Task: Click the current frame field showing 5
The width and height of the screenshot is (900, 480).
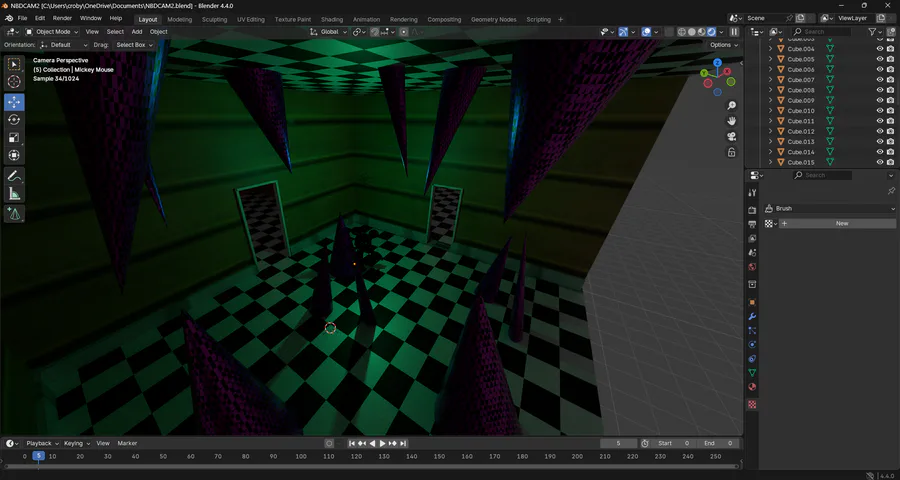Action: pyautogui.click(x=618, y=443)
